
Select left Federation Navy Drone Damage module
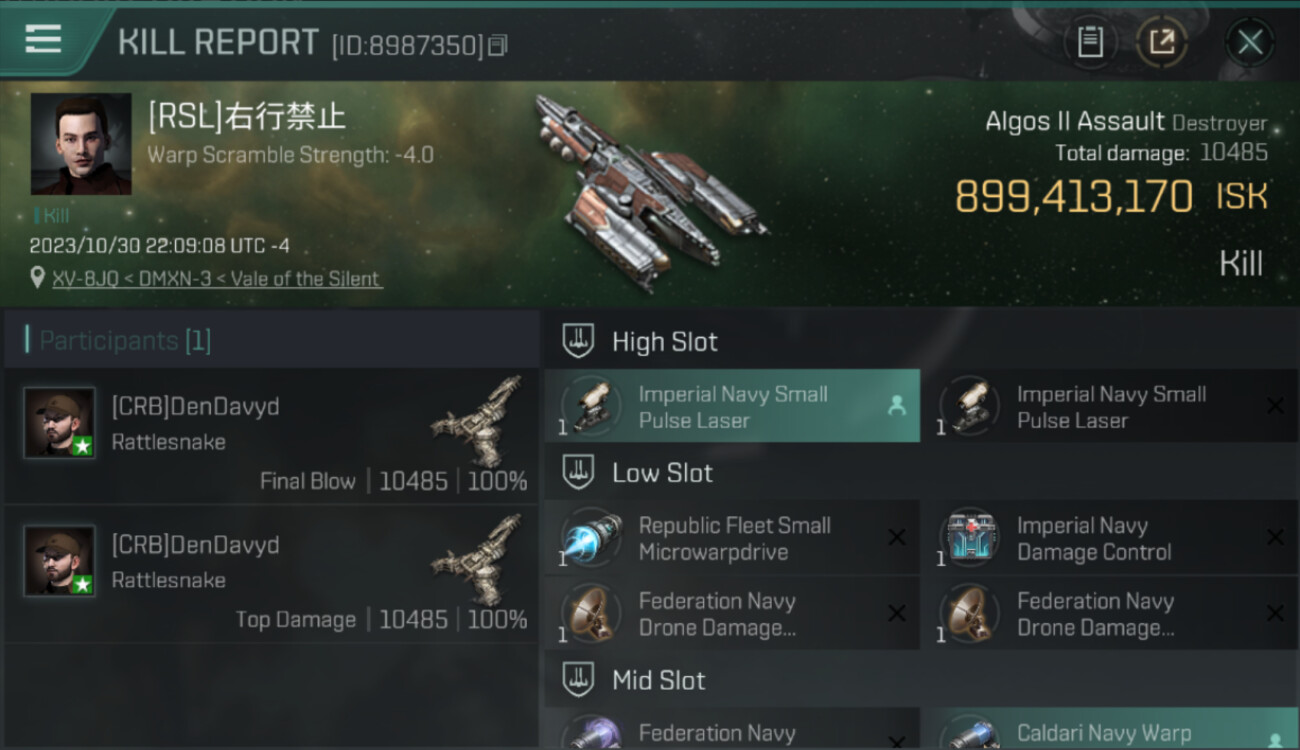[732, 614]
